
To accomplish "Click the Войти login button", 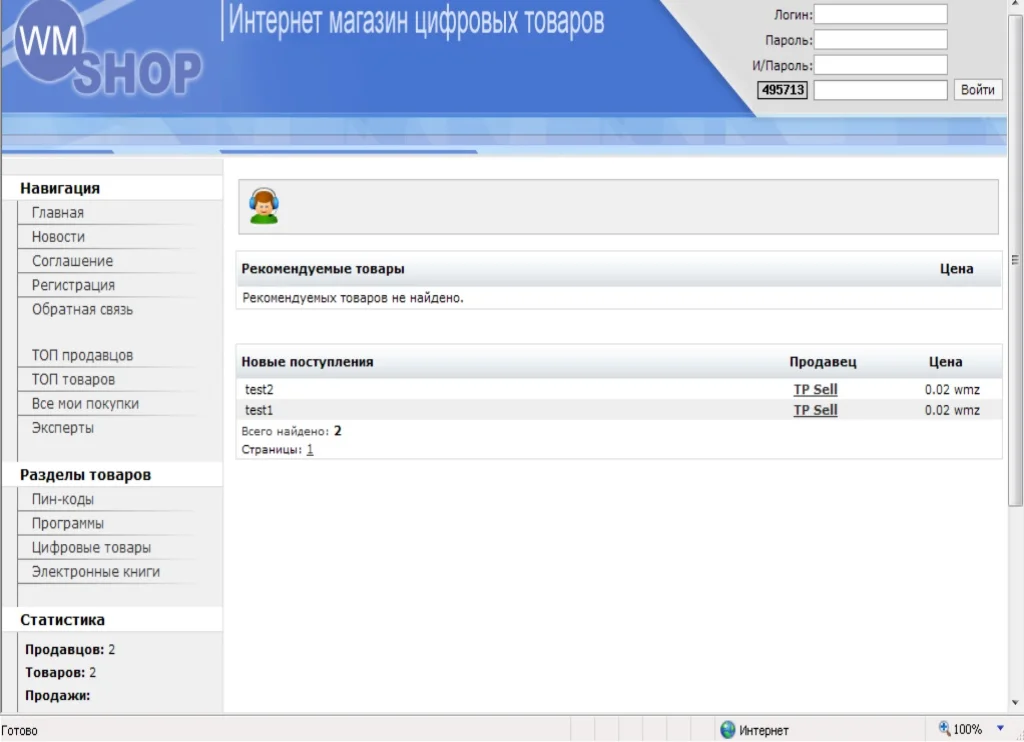I will pyautogui.click(x=977, y=90).
